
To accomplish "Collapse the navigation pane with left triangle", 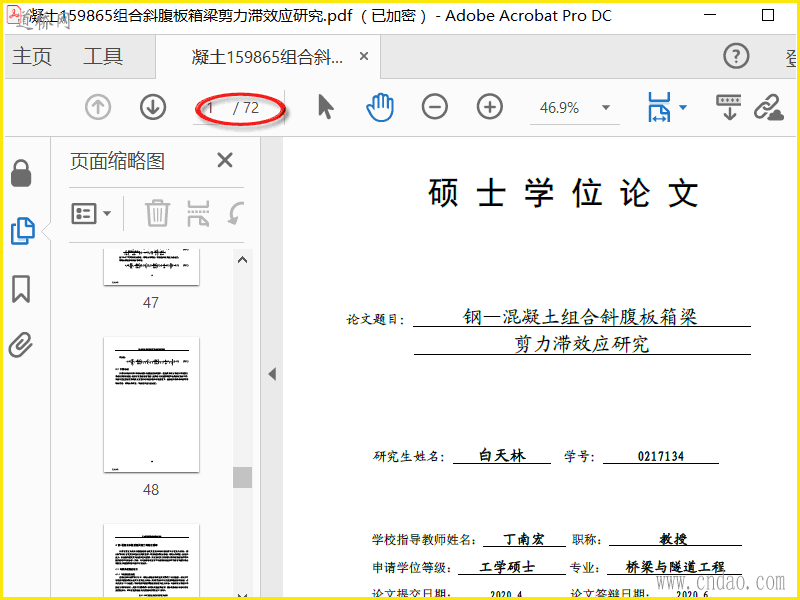I will click(x=272, y=374).
